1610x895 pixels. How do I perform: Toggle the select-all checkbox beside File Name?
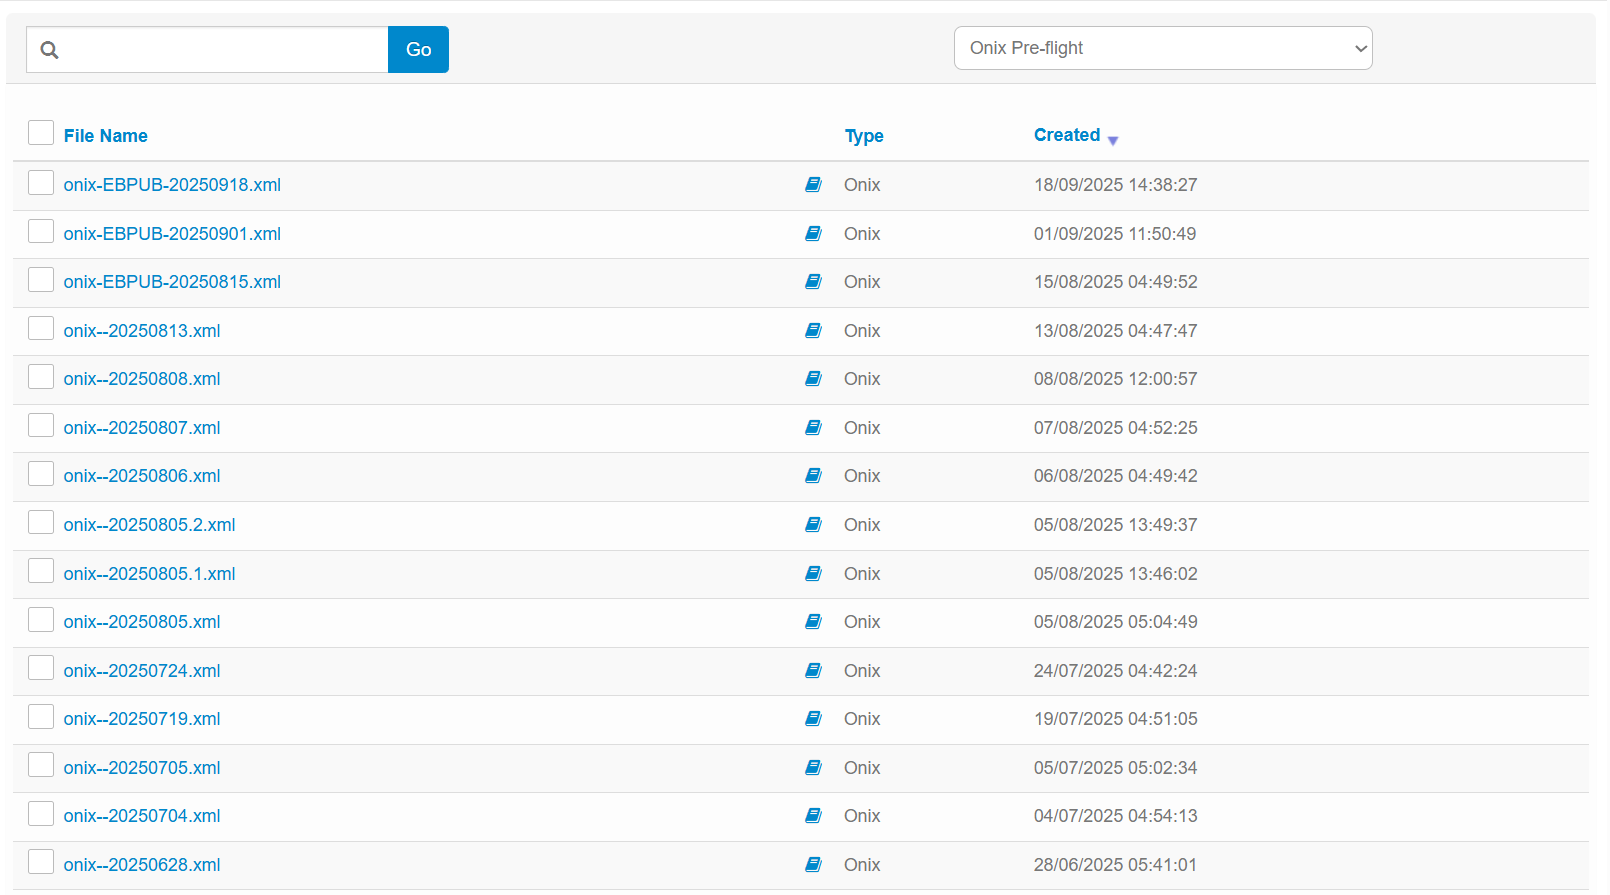point(41,133)
